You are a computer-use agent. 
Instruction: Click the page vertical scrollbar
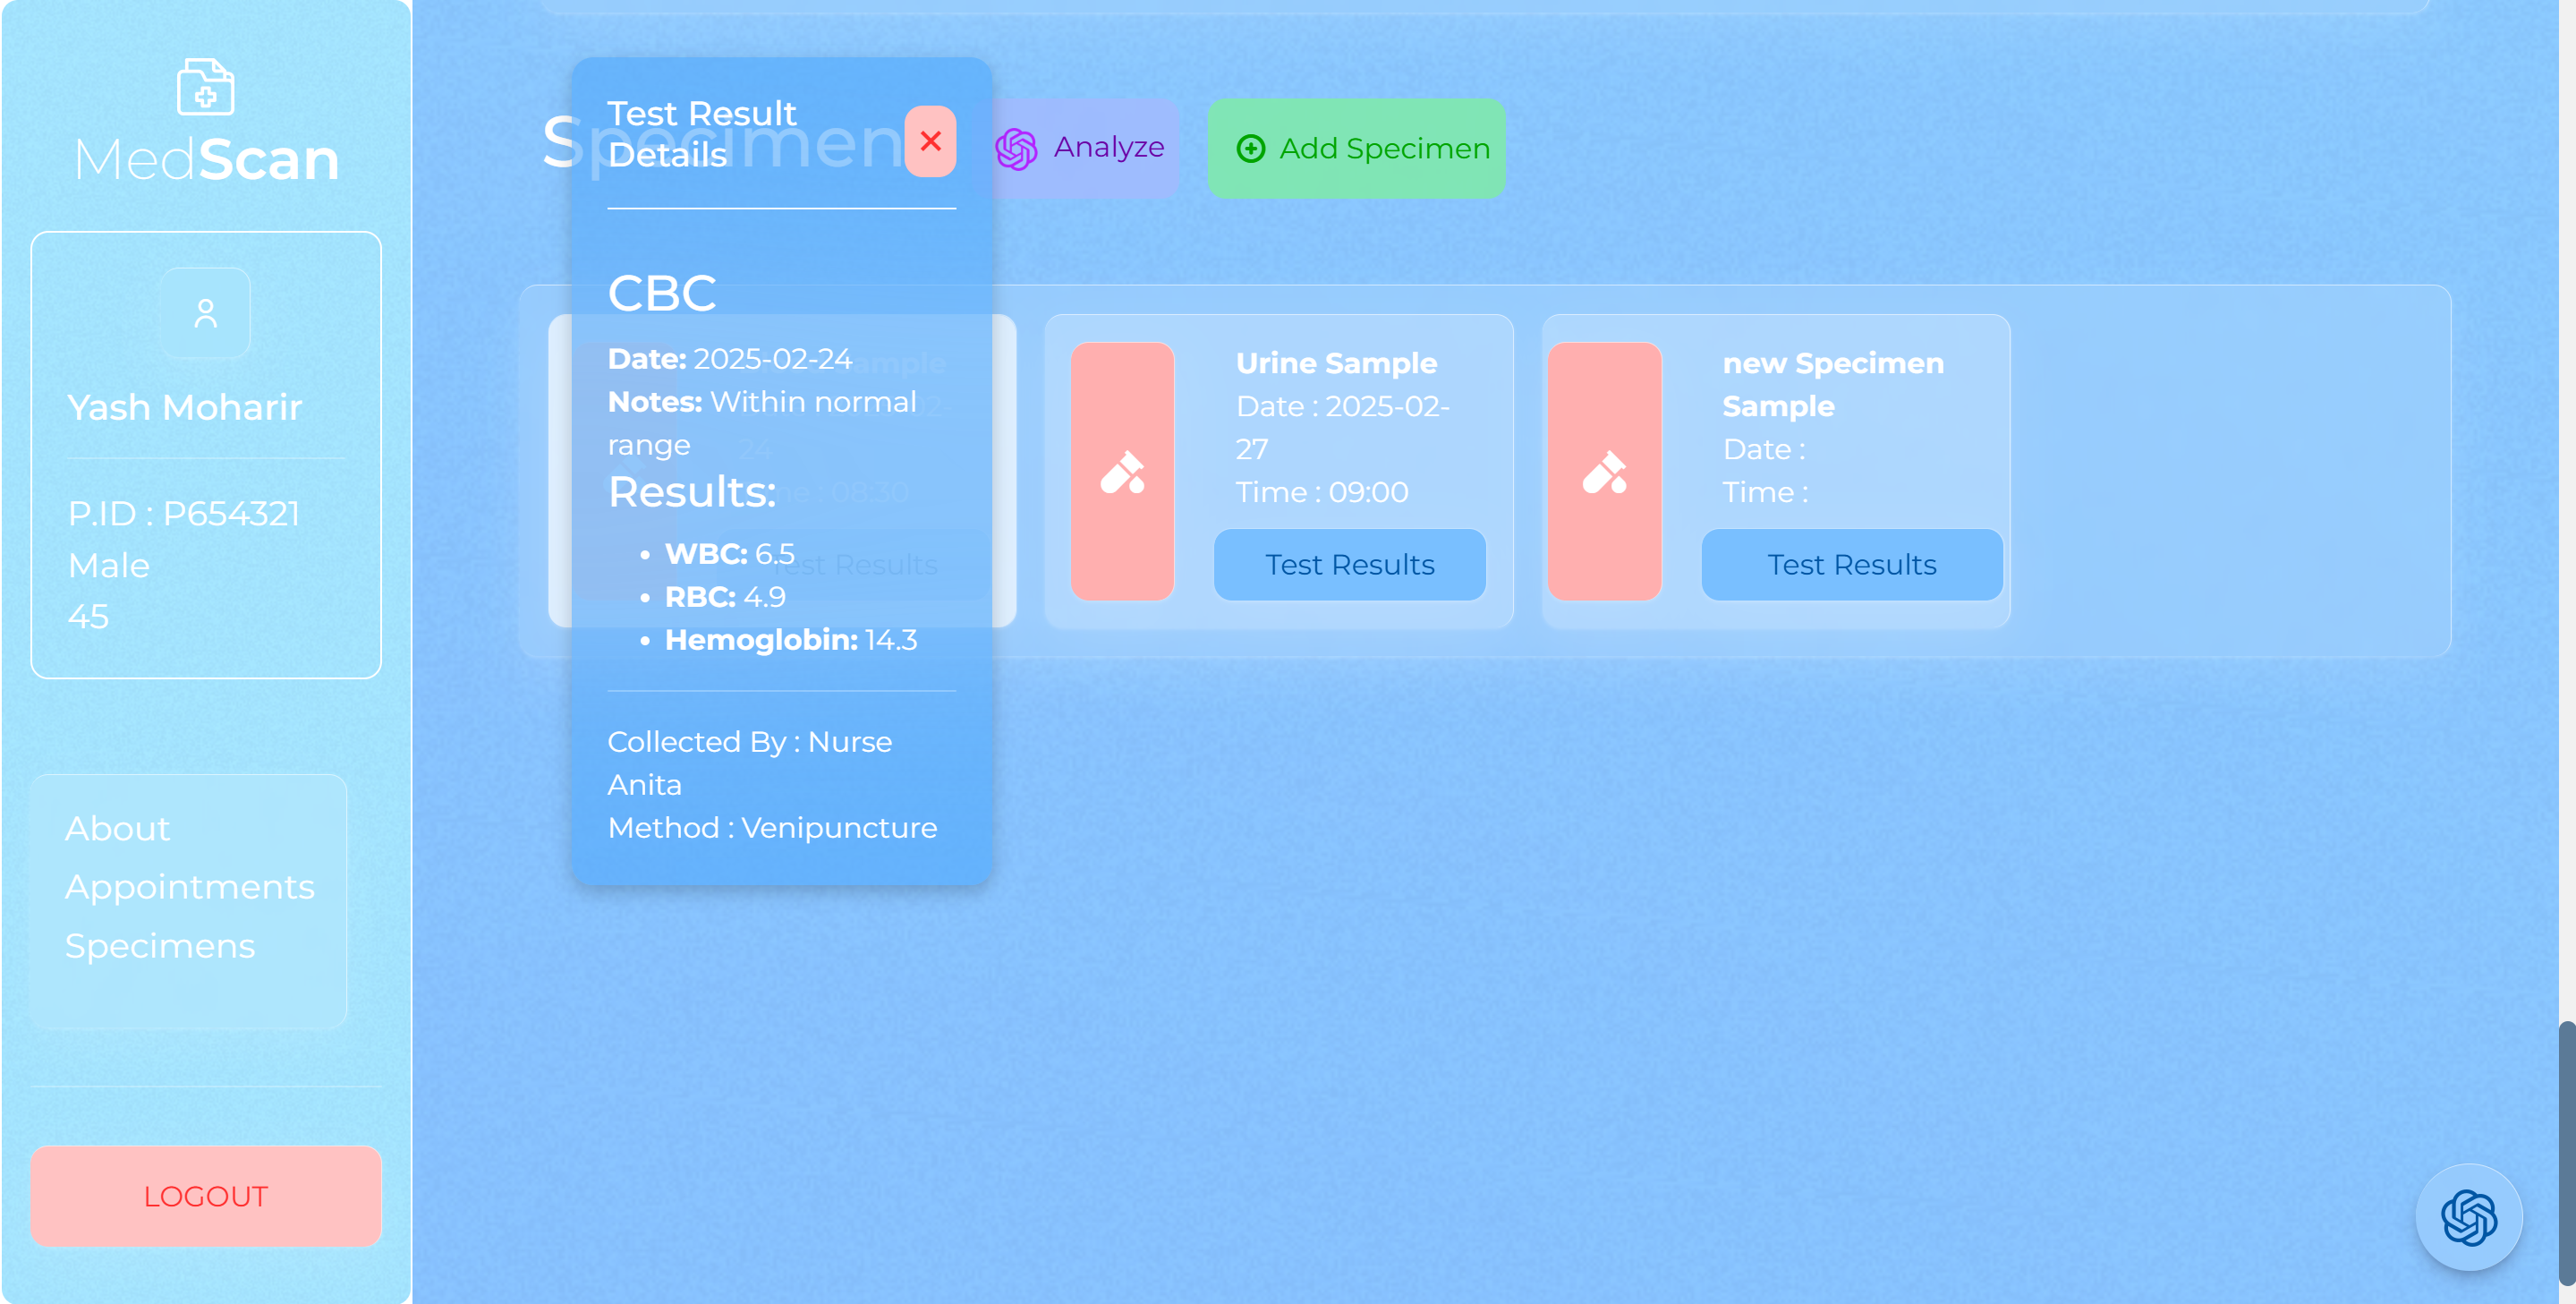point(2566,1150)
